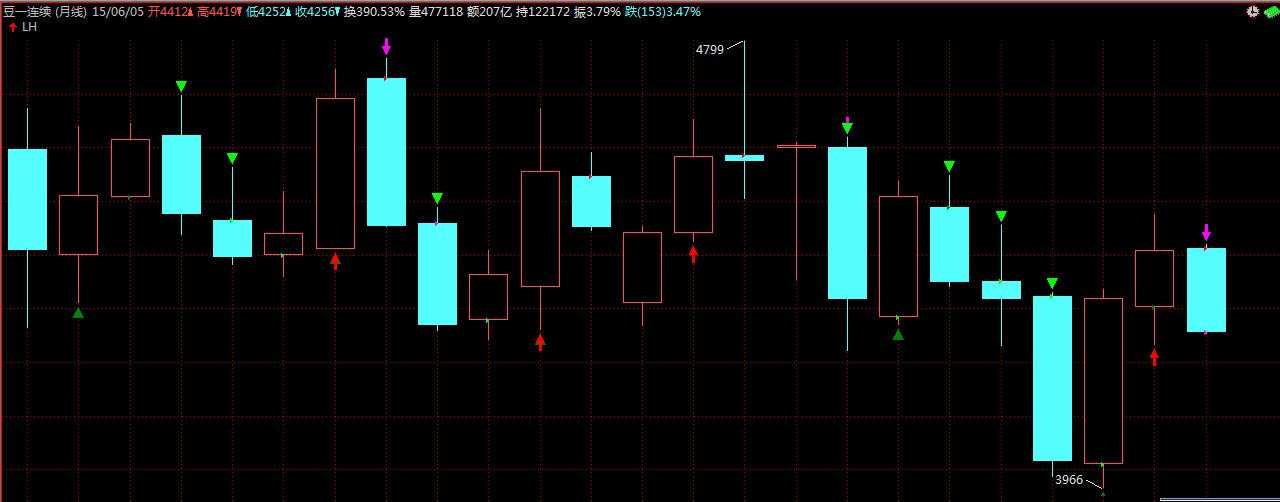Select the candle with the 4799 high wick
1280x502 pixels.
(744, 157)
